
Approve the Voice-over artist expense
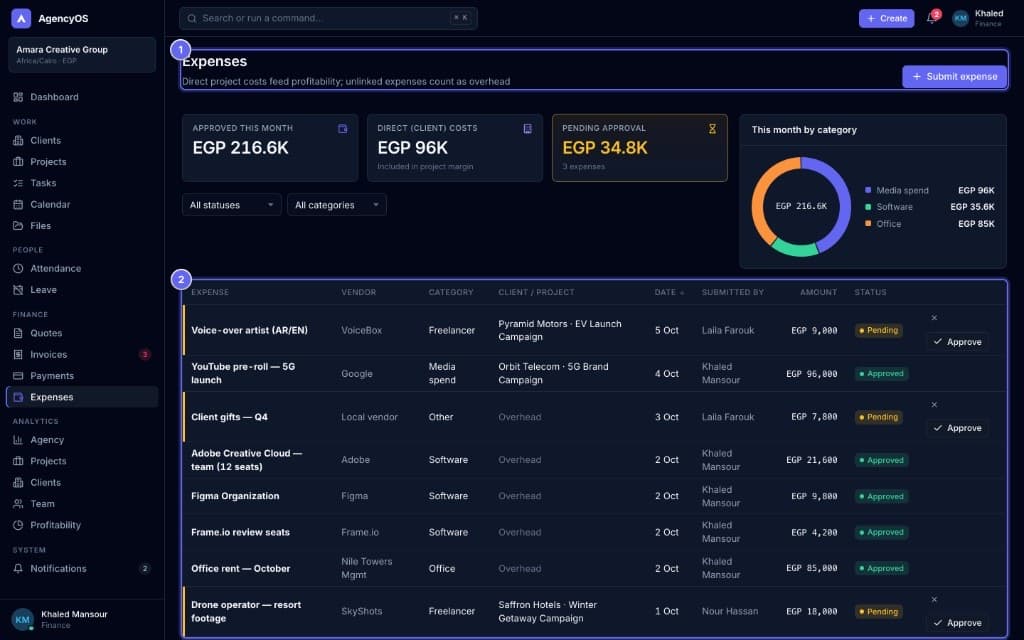click(x=957, y=342)
